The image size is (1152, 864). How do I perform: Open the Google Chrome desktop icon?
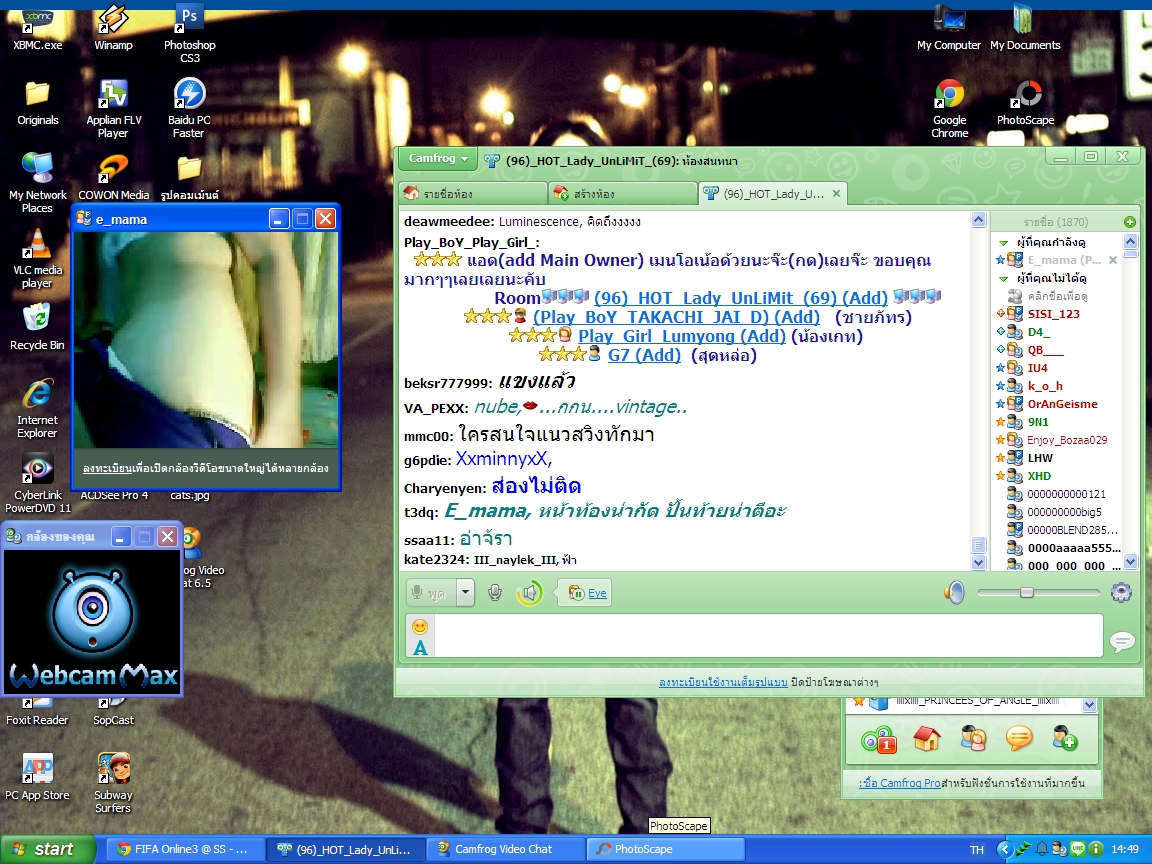949,108
